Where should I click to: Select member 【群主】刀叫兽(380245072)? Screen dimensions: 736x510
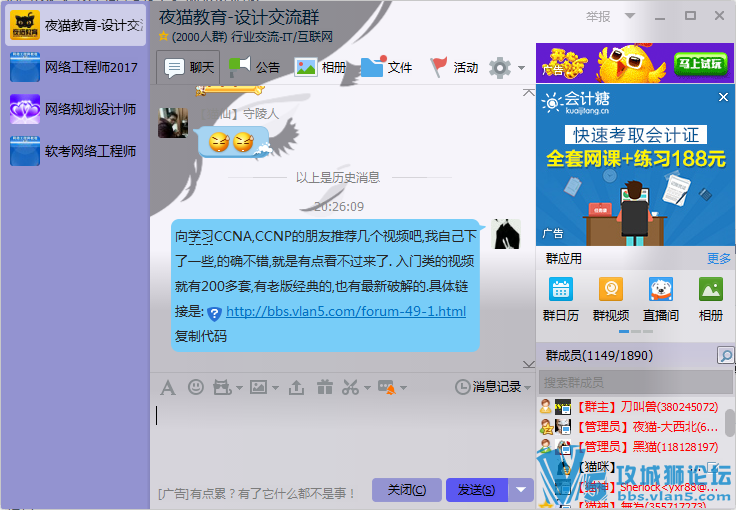click(x=630, y=407)
